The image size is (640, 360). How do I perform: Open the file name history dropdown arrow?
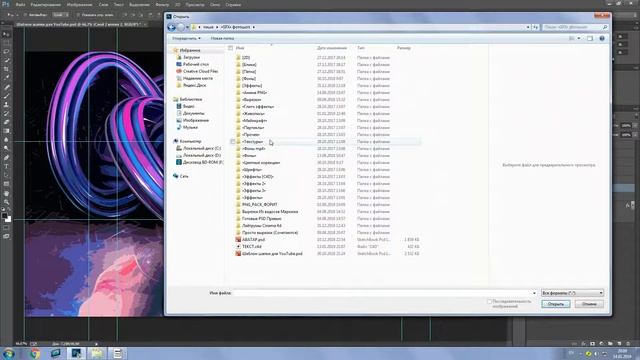click(x=534, y=293)
